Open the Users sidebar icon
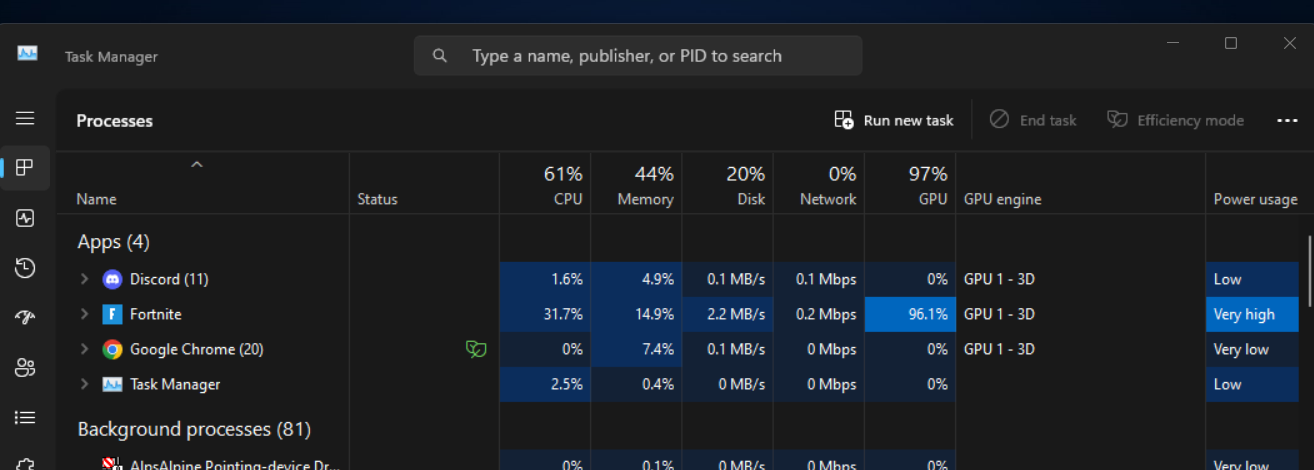 [25, 367]
